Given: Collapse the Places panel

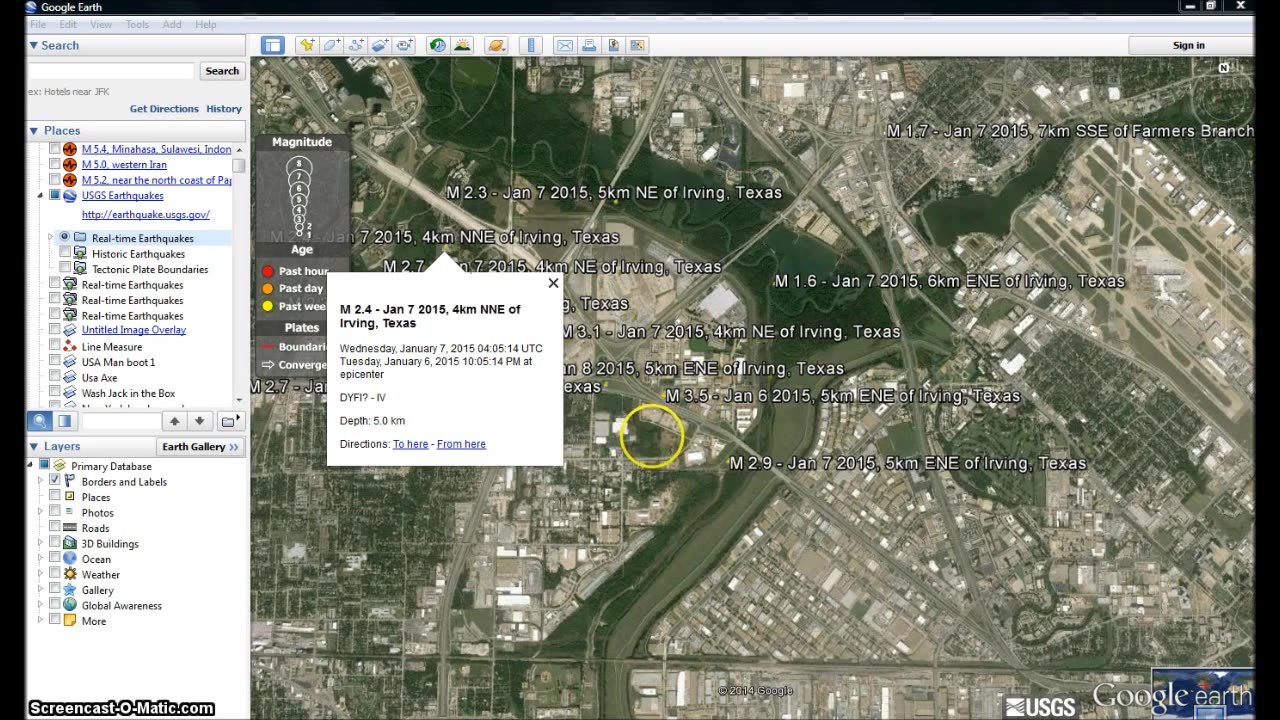Looking at the screenshot, I should (x=34, y=130).
